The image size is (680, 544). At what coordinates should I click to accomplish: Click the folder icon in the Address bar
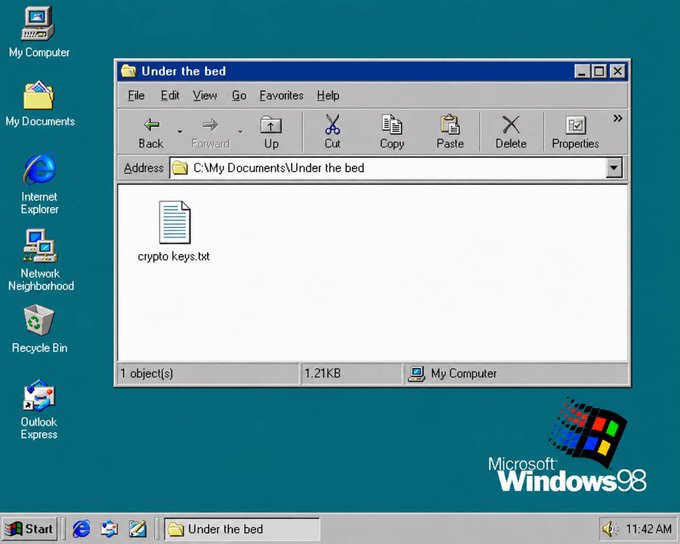click(180, 168)
